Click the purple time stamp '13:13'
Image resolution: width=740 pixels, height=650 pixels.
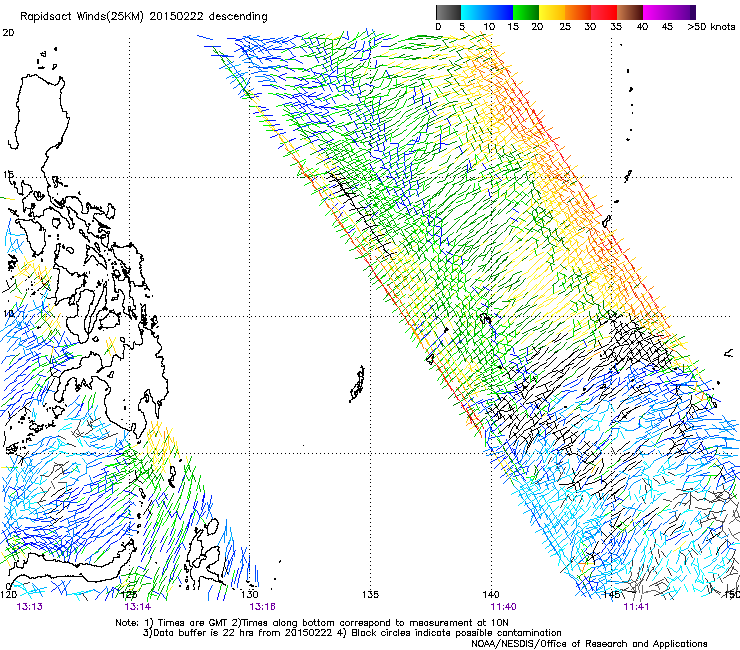tap(29, 607)
